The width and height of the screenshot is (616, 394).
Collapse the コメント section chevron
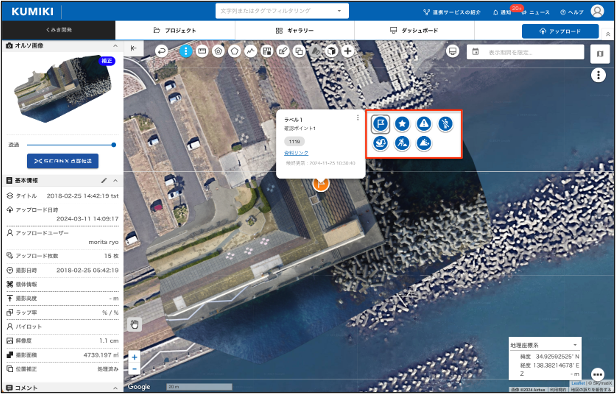(116, 388)
